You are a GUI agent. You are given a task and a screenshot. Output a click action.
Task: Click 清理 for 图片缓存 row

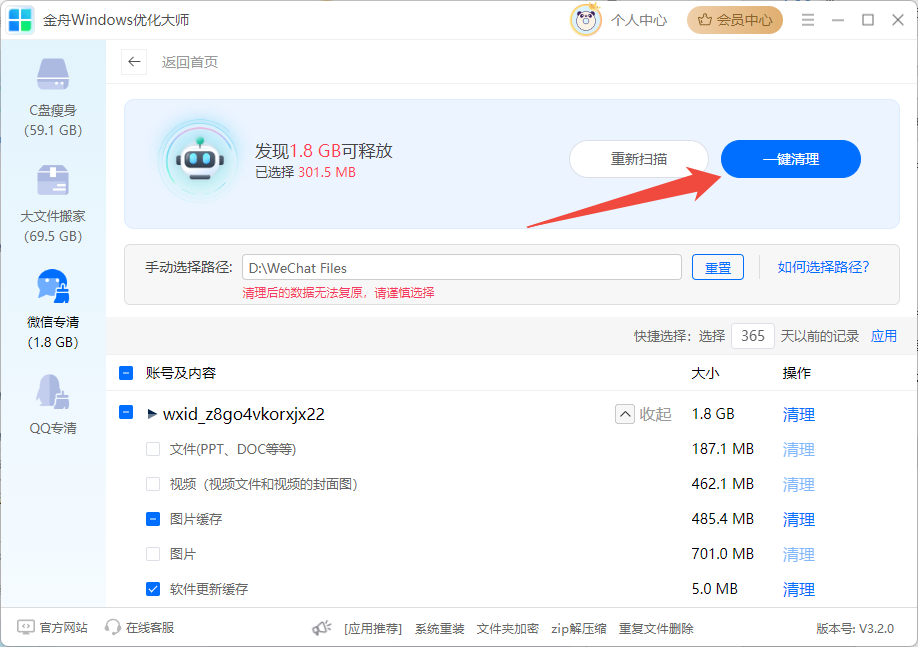tap(799, 519)
